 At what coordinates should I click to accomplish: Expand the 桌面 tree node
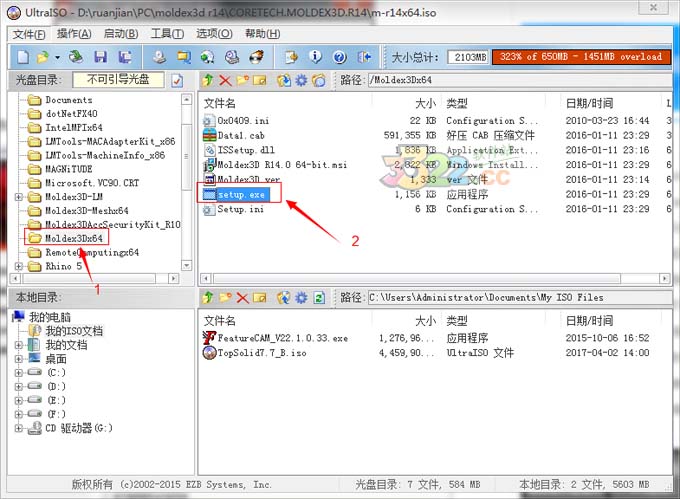click(19, 359)
